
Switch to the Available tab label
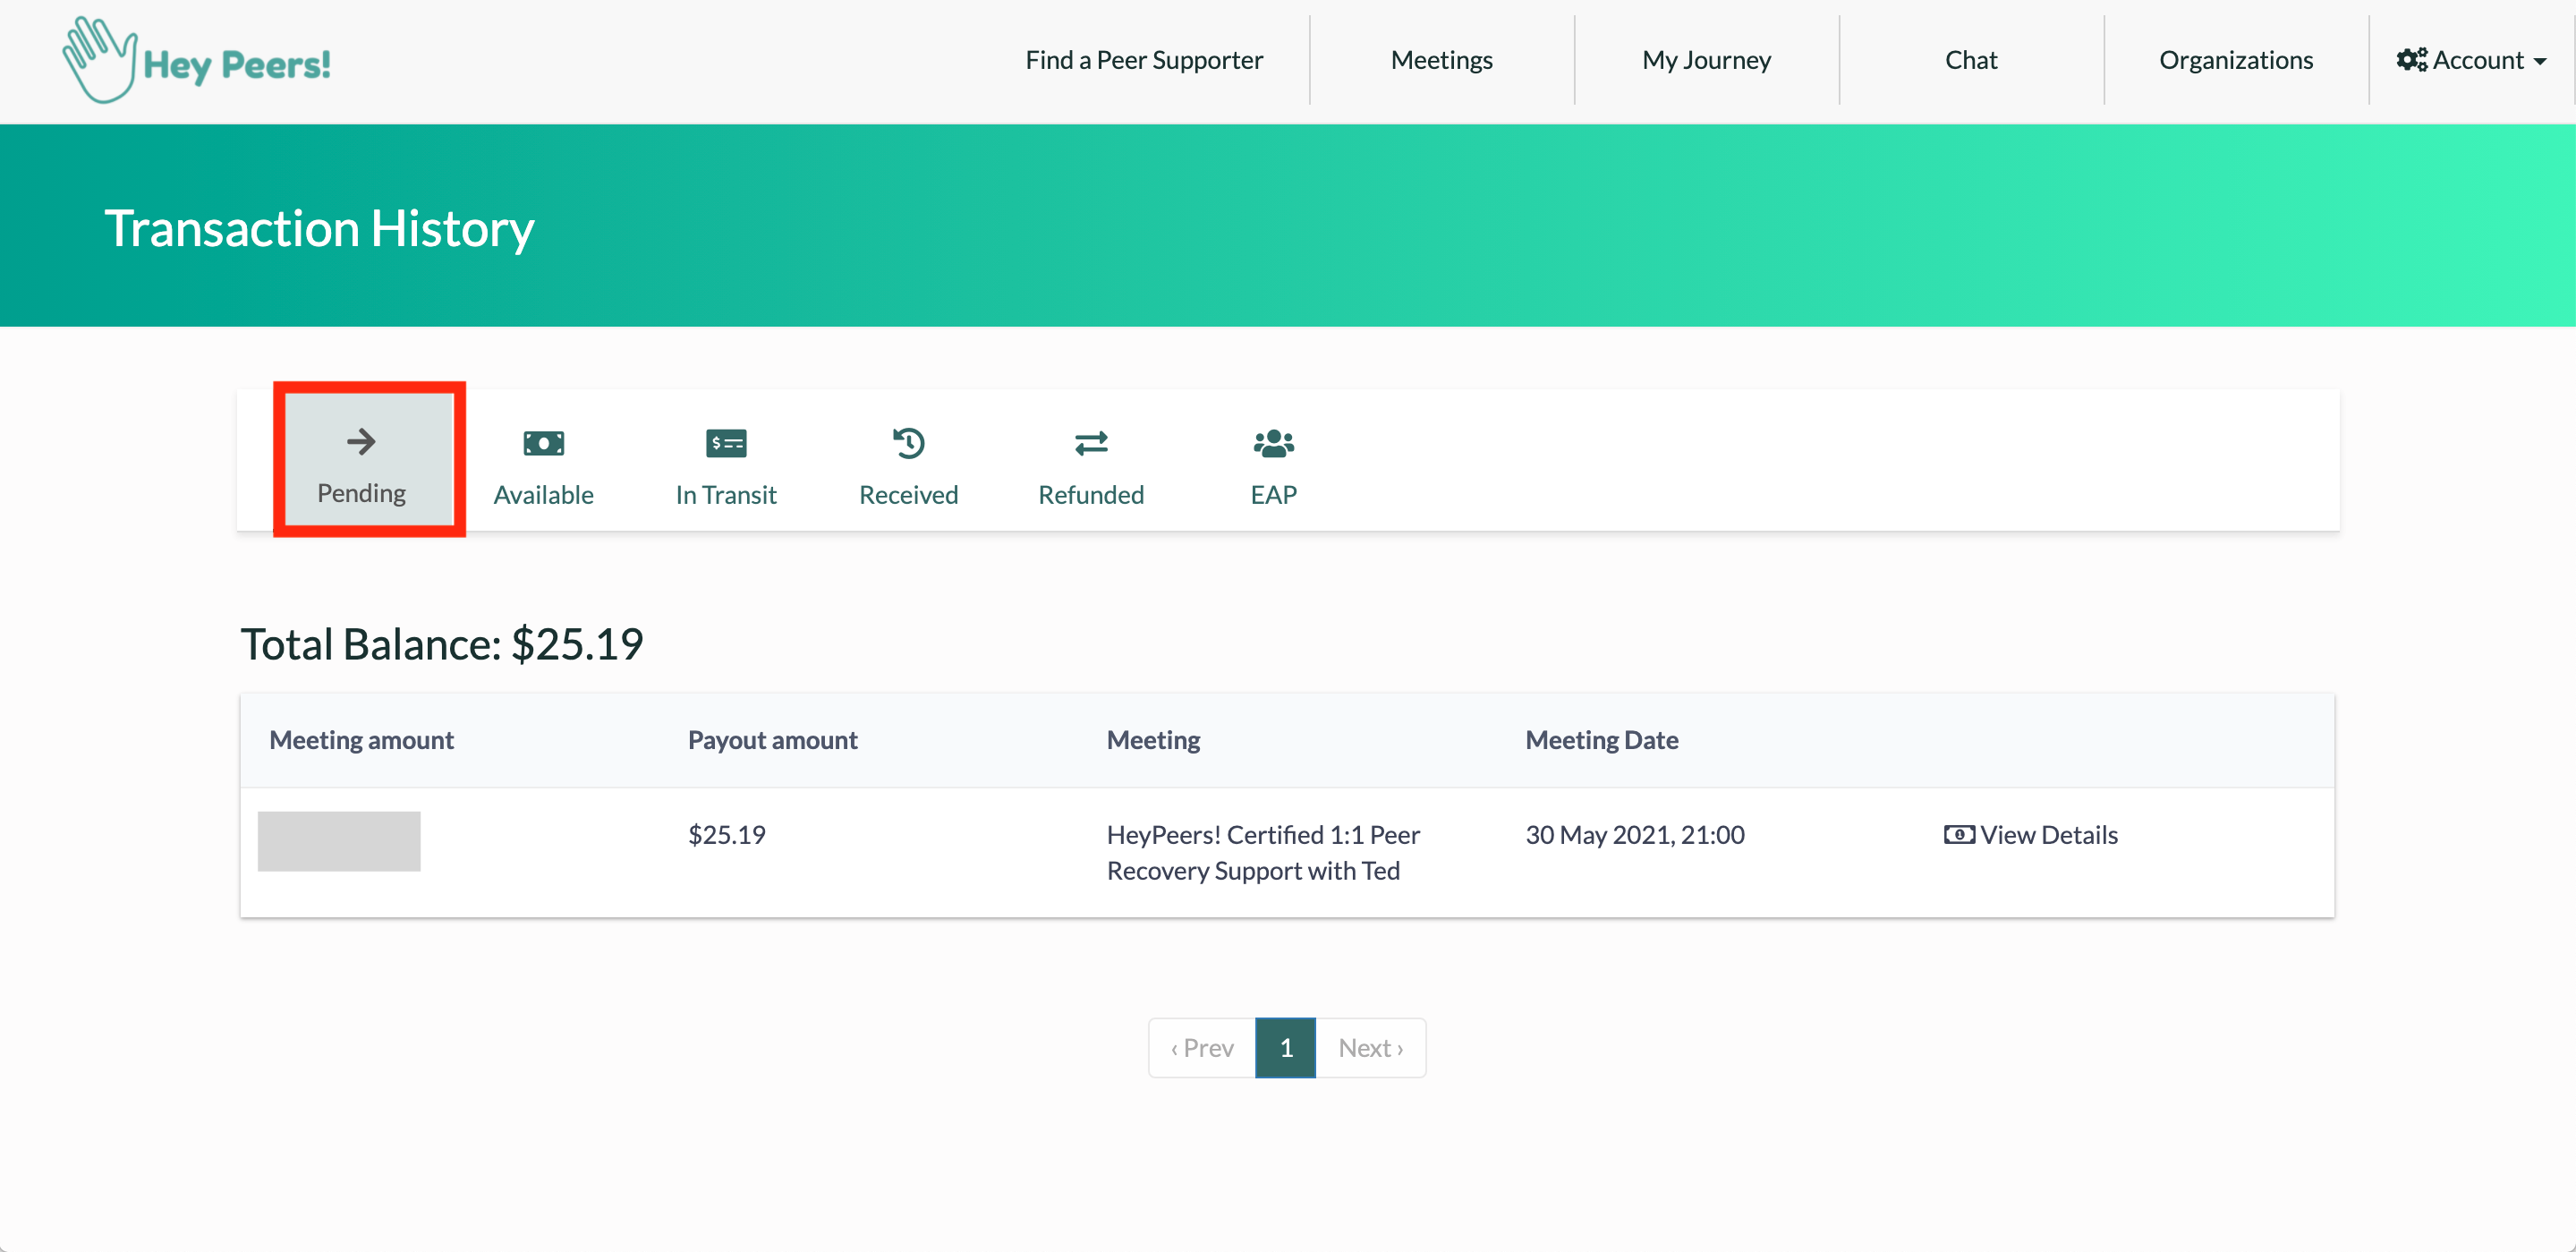(x=543, y=495)
